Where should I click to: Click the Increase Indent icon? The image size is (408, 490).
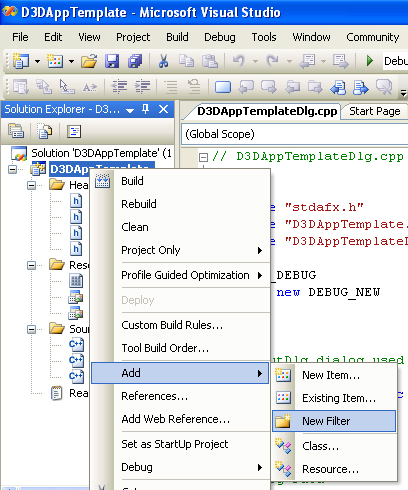(142, 87)
